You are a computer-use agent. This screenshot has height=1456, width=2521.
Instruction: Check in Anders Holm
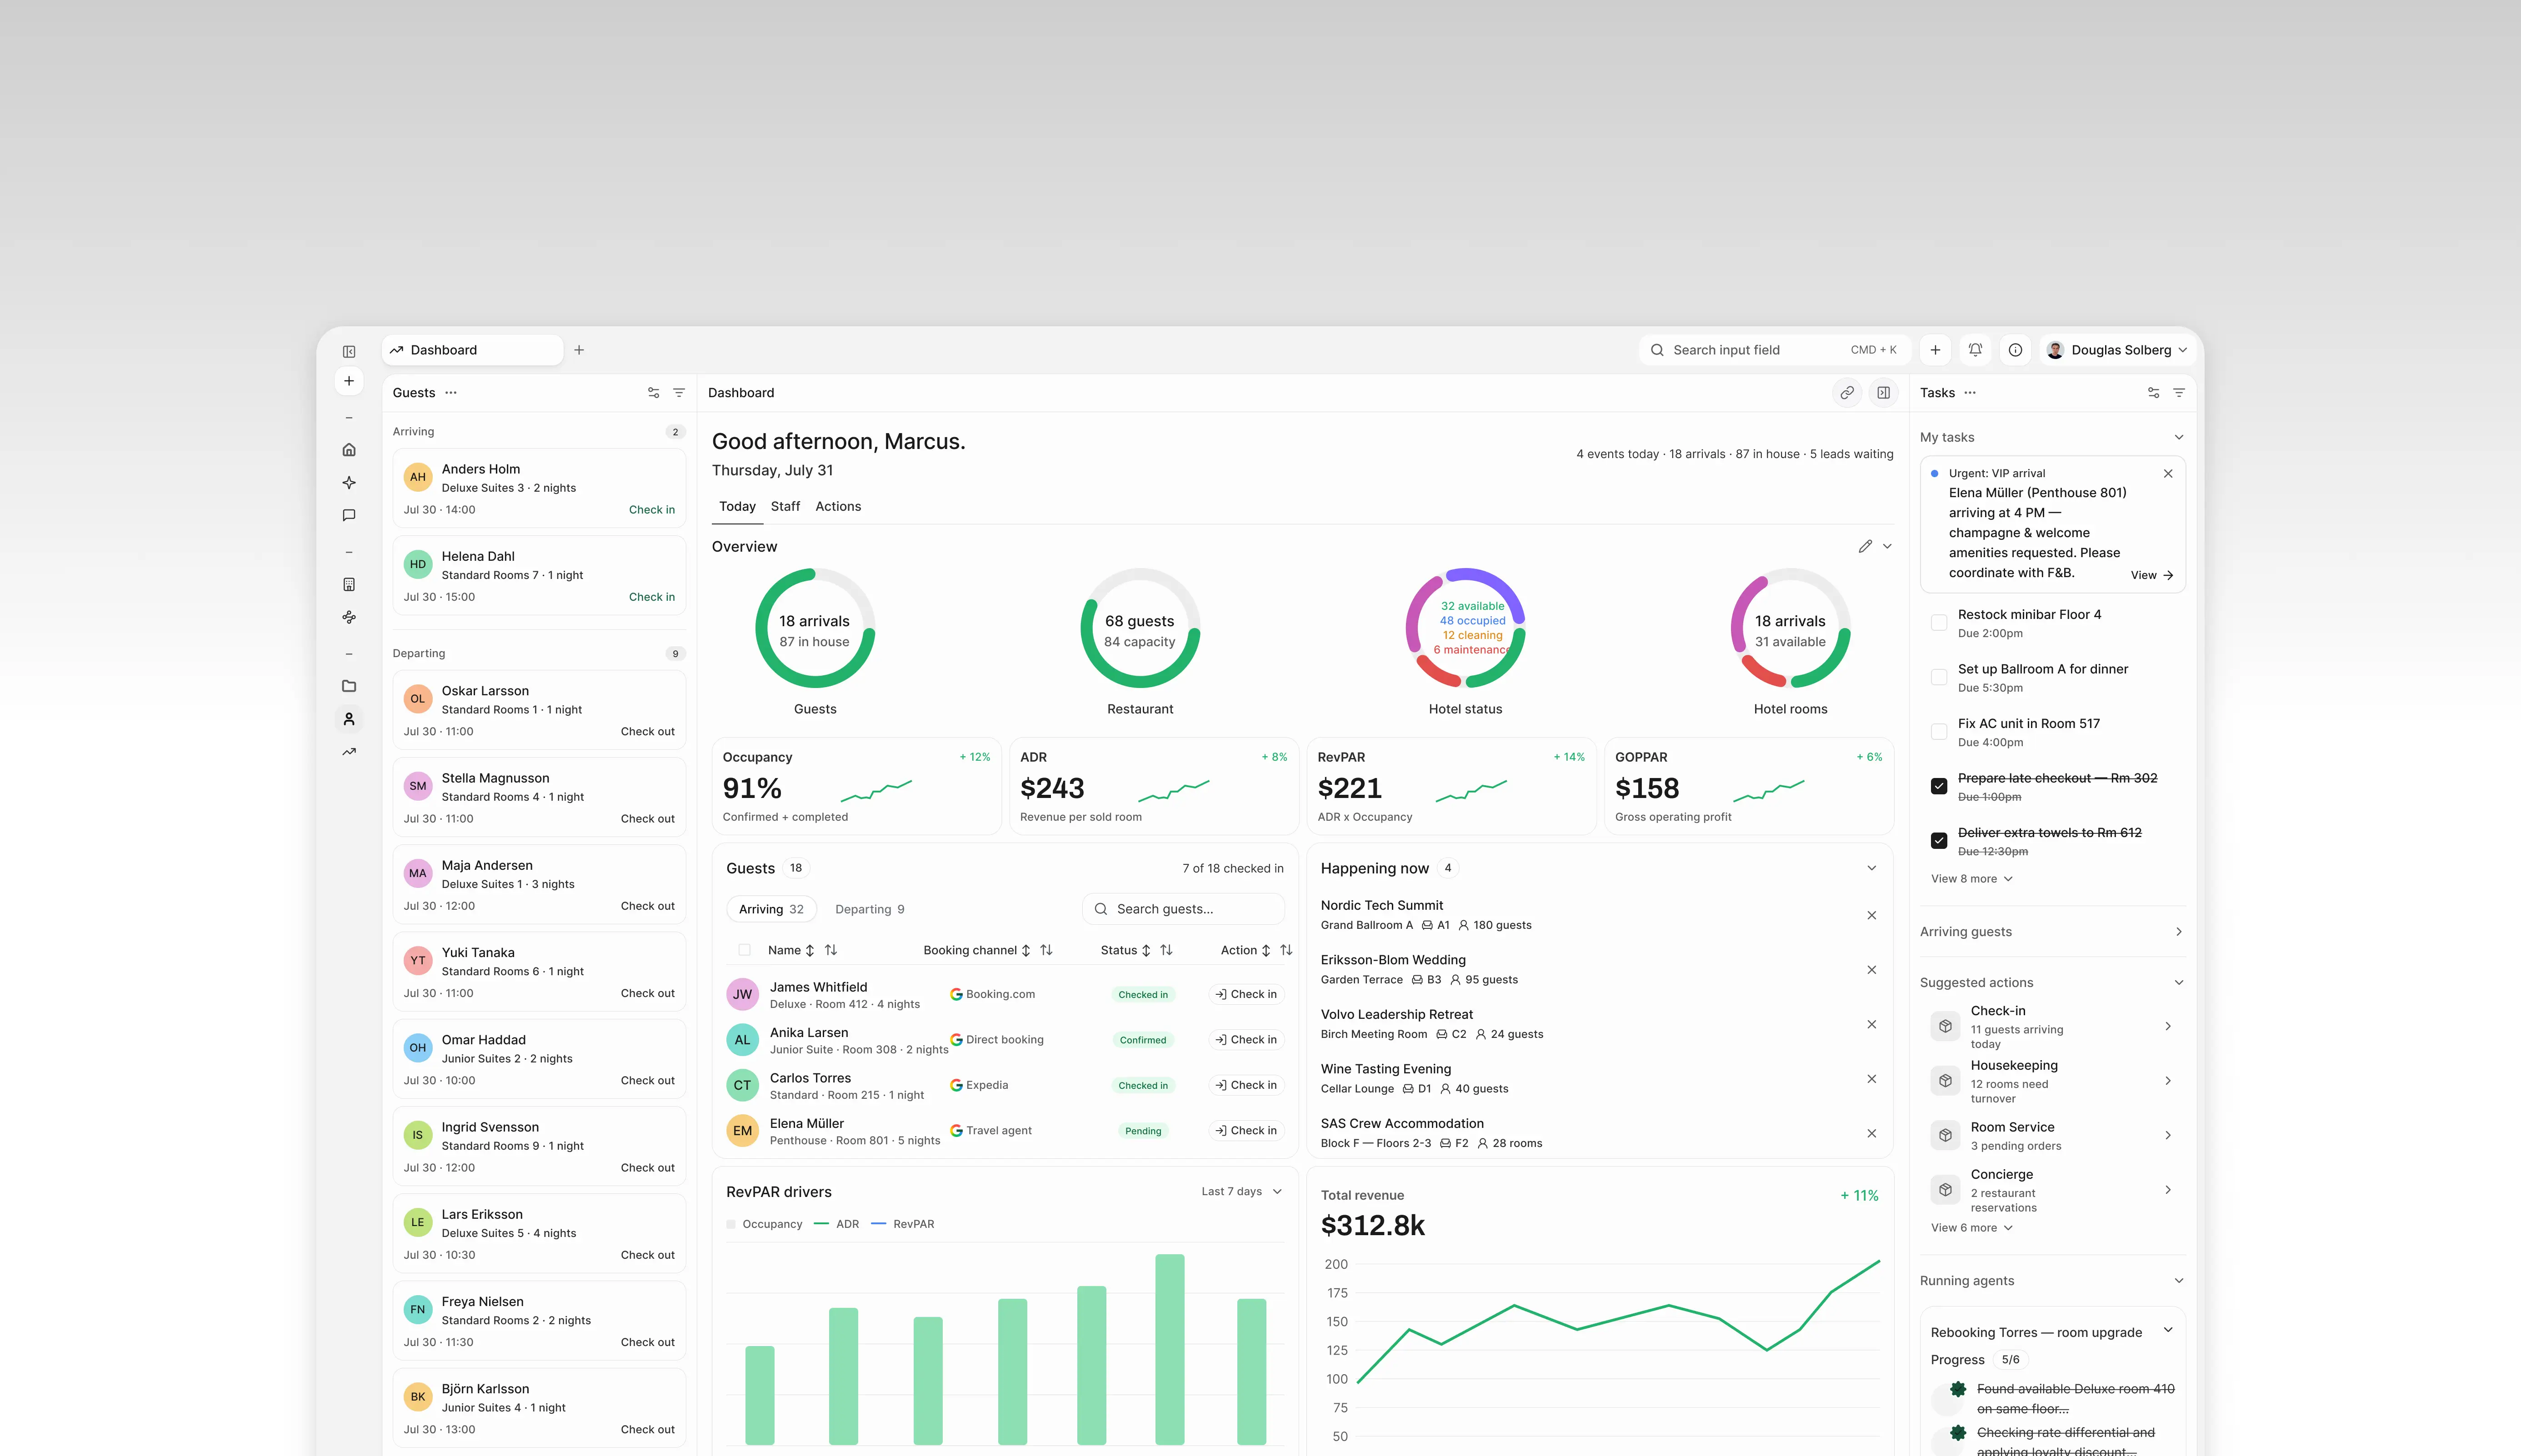tap(651, 510)
